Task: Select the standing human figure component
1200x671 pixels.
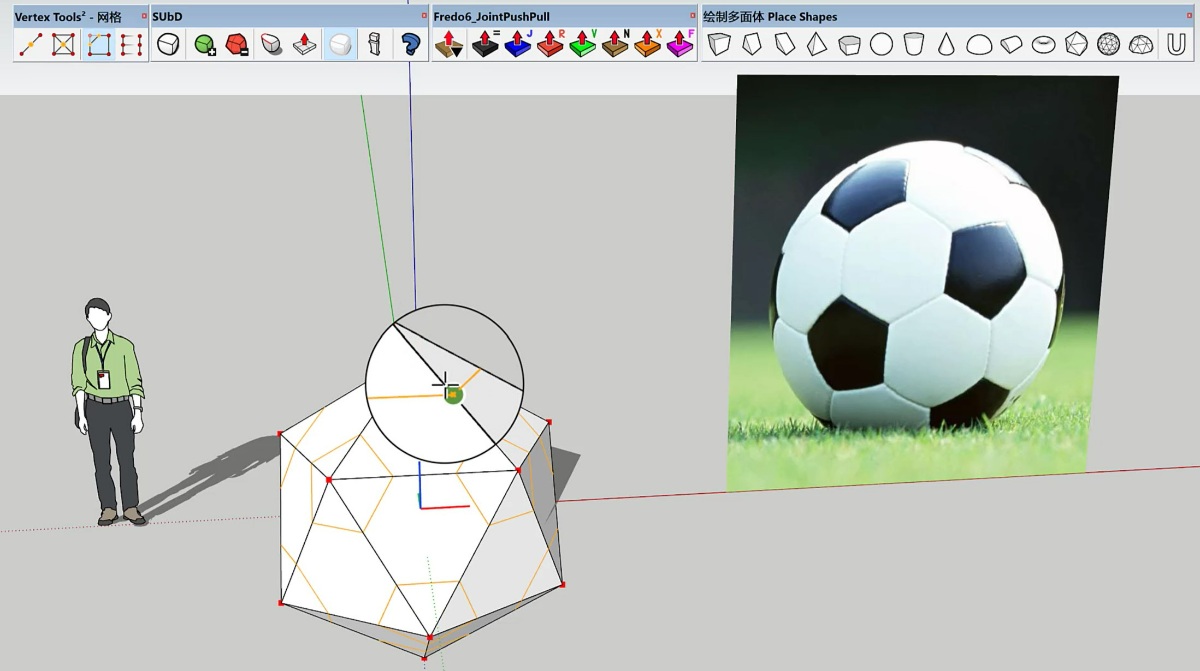Action: [x=108, y=411]
